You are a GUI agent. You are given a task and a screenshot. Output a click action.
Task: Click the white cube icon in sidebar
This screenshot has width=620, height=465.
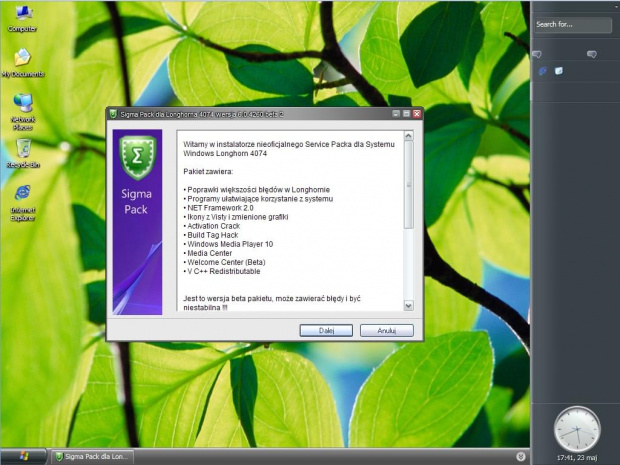[x=559, y=71]
